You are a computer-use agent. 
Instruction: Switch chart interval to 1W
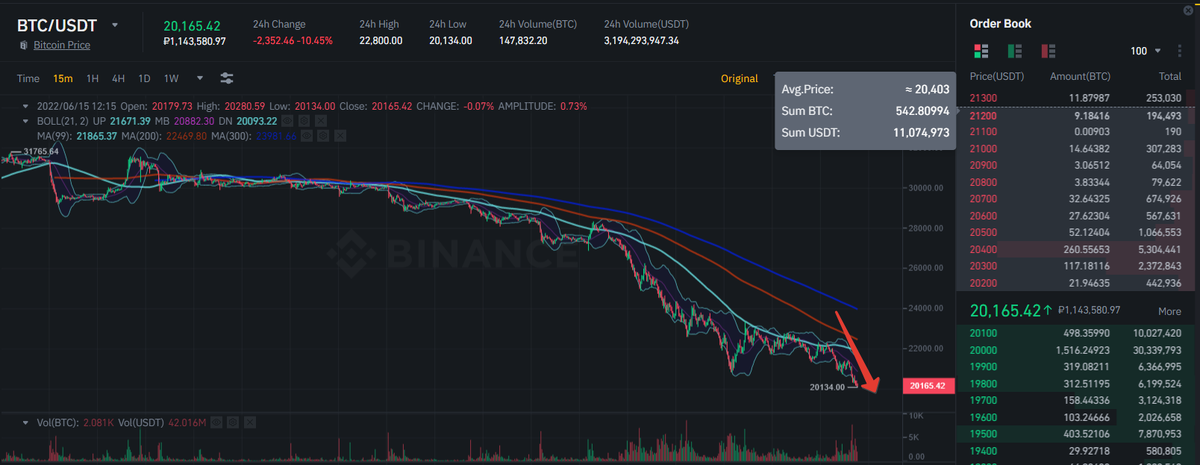click(171, 78)
